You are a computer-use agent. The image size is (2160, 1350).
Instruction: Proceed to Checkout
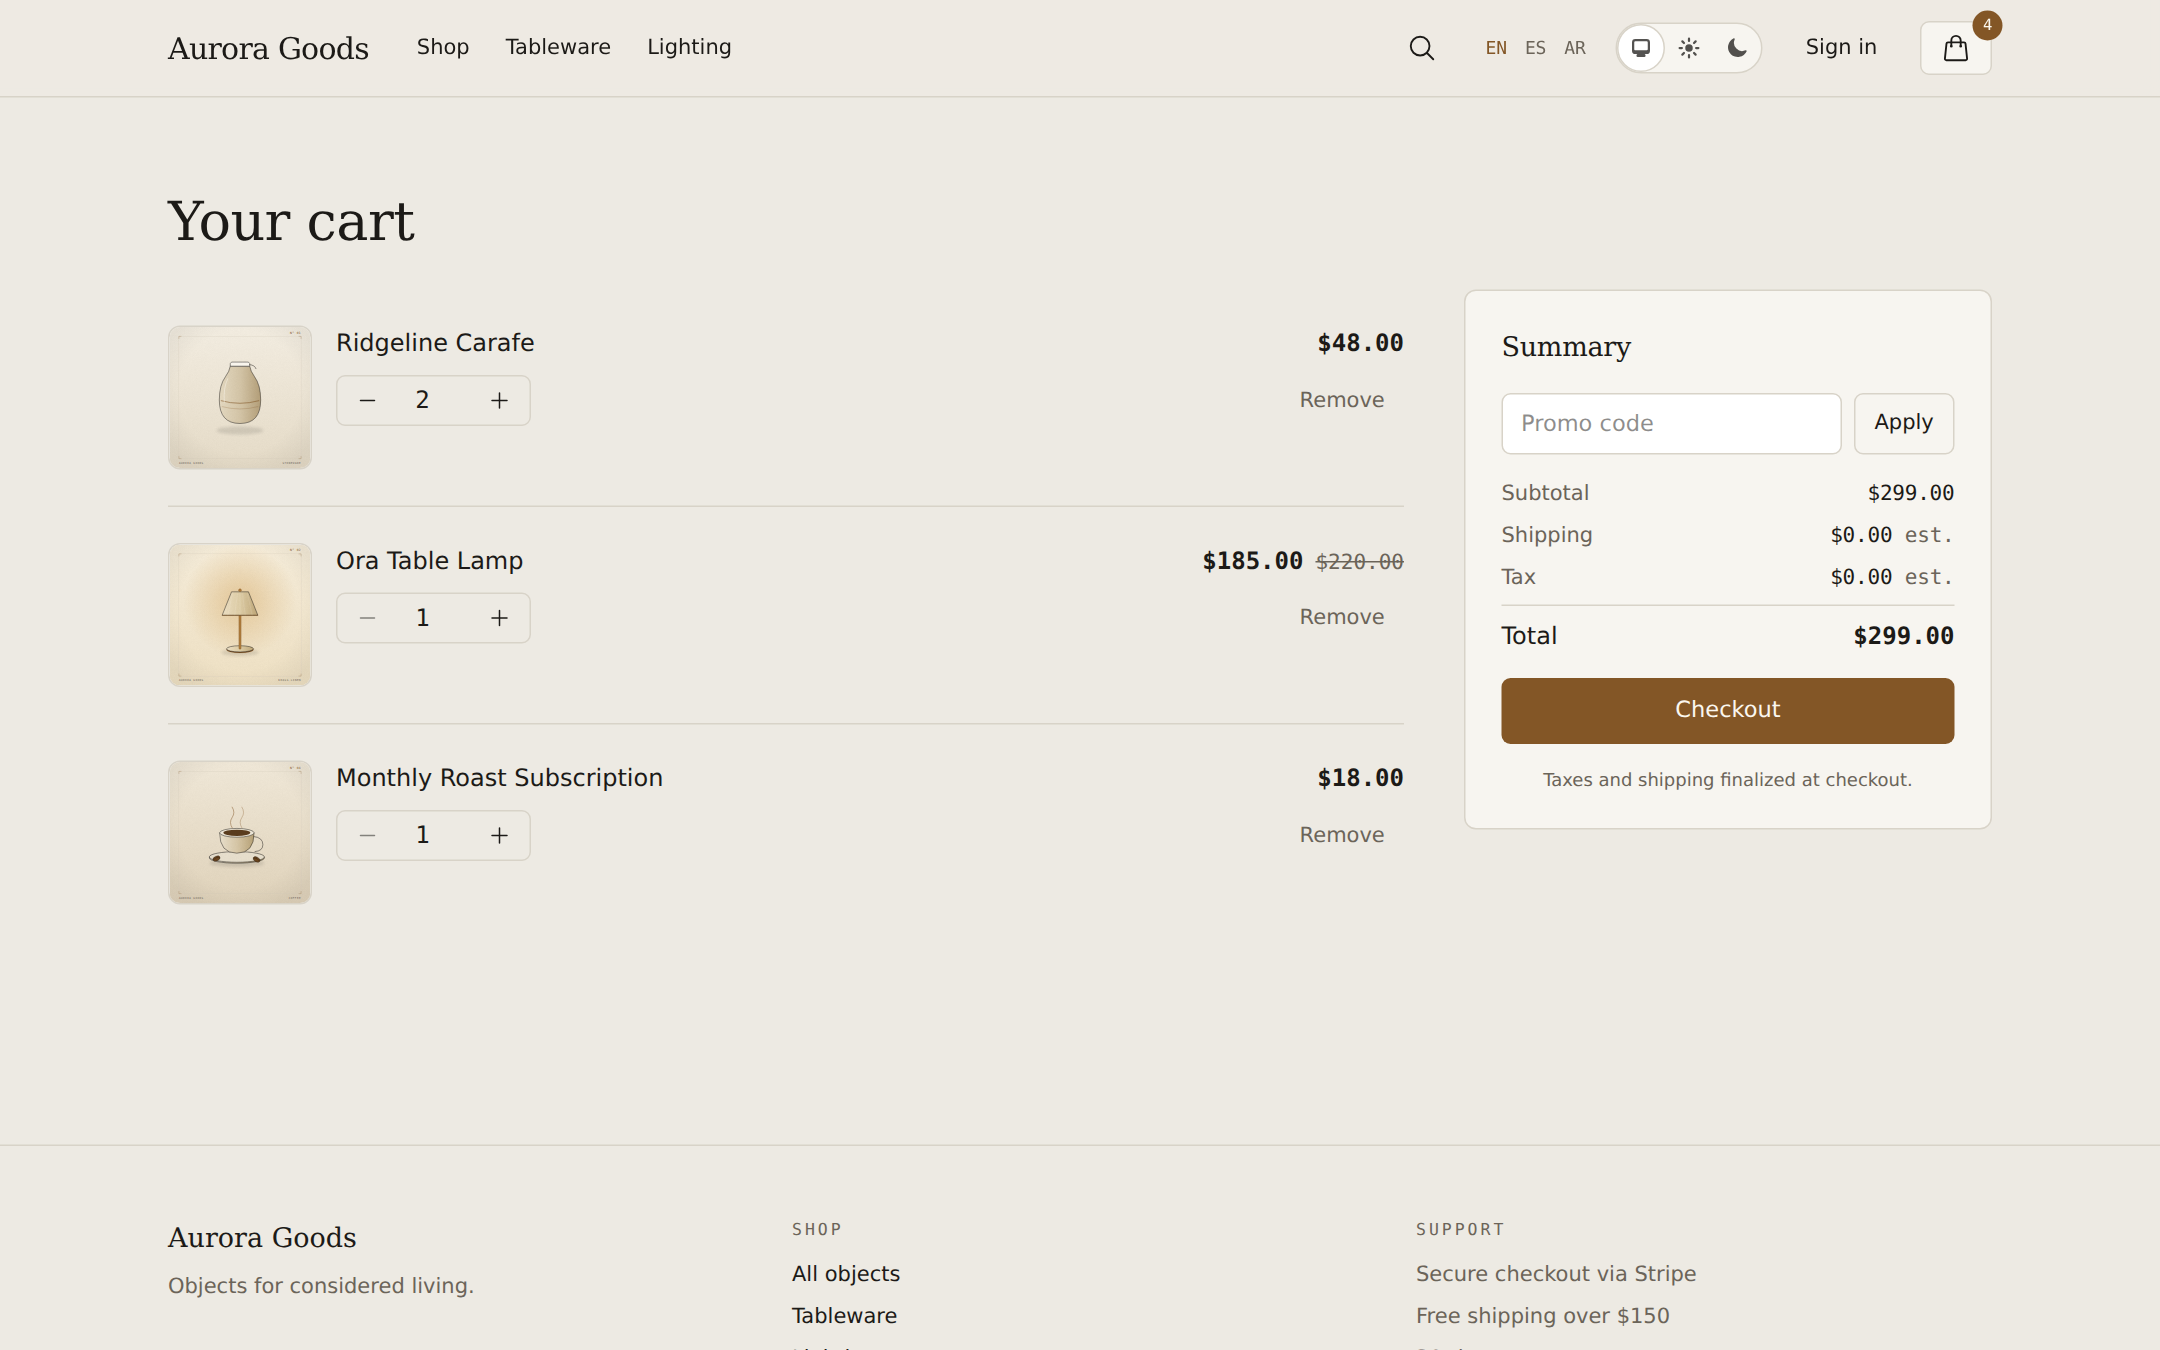1727,710
